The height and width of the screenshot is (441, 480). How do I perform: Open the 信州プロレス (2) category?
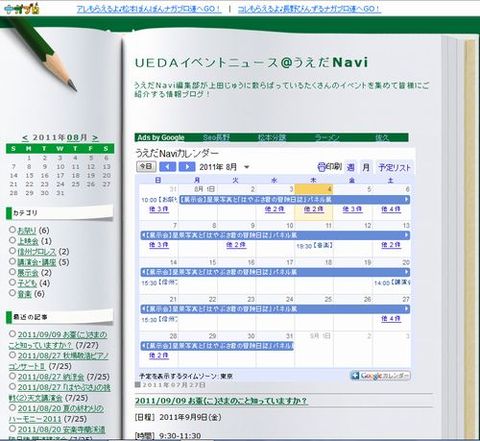click(x=37, y=252)
